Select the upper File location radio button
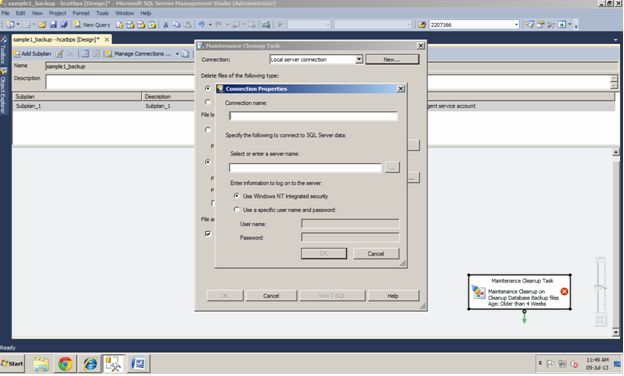Viewport: 624px width, 376px height. coord(208,130)
